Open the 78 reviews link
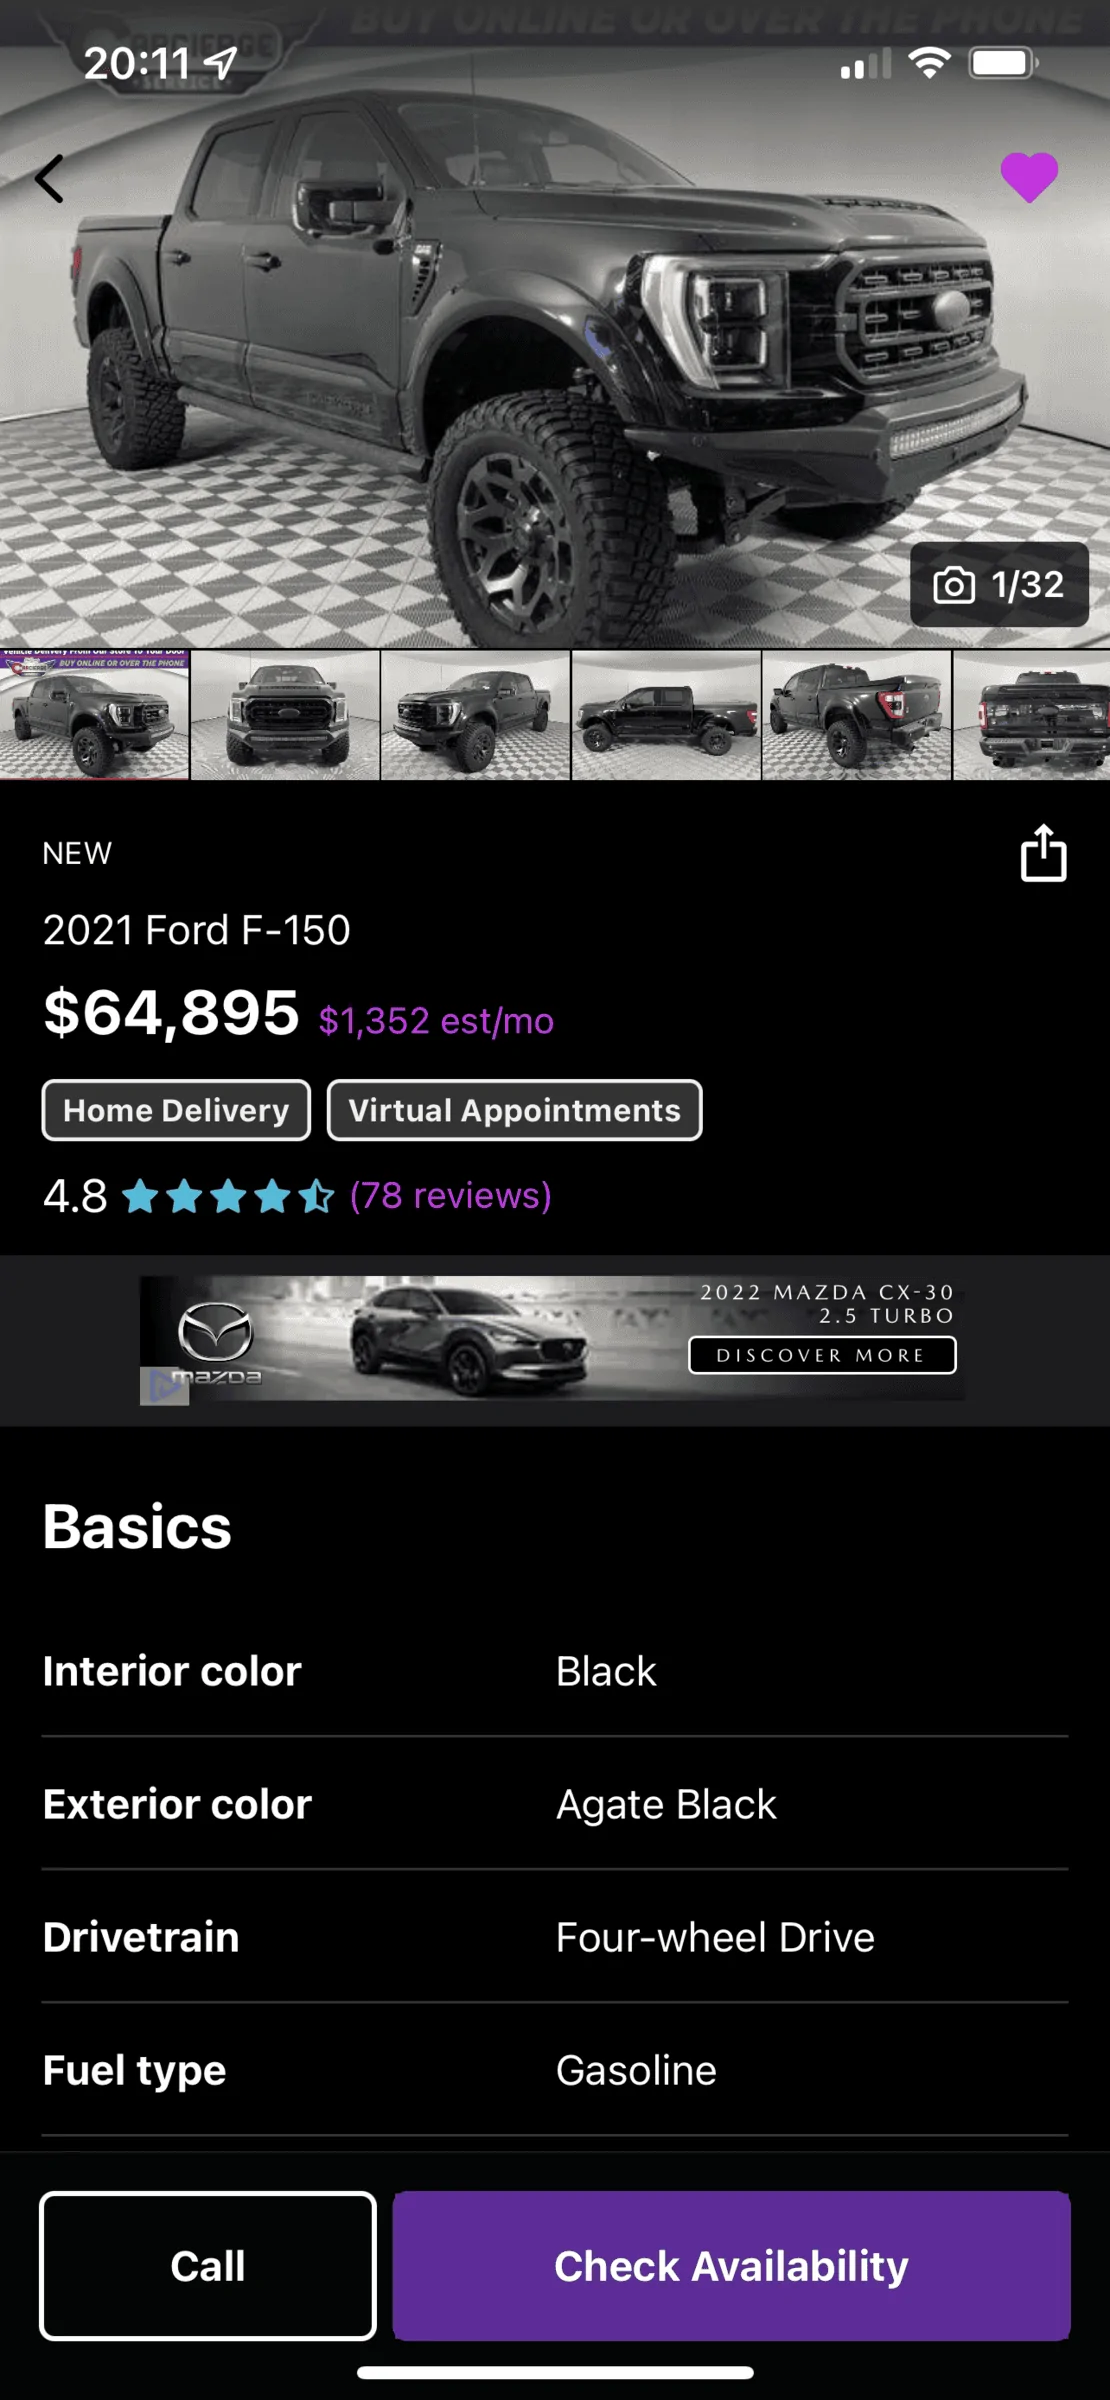The width and height of the screenshot is (1110, 2400). [450, 1195]
